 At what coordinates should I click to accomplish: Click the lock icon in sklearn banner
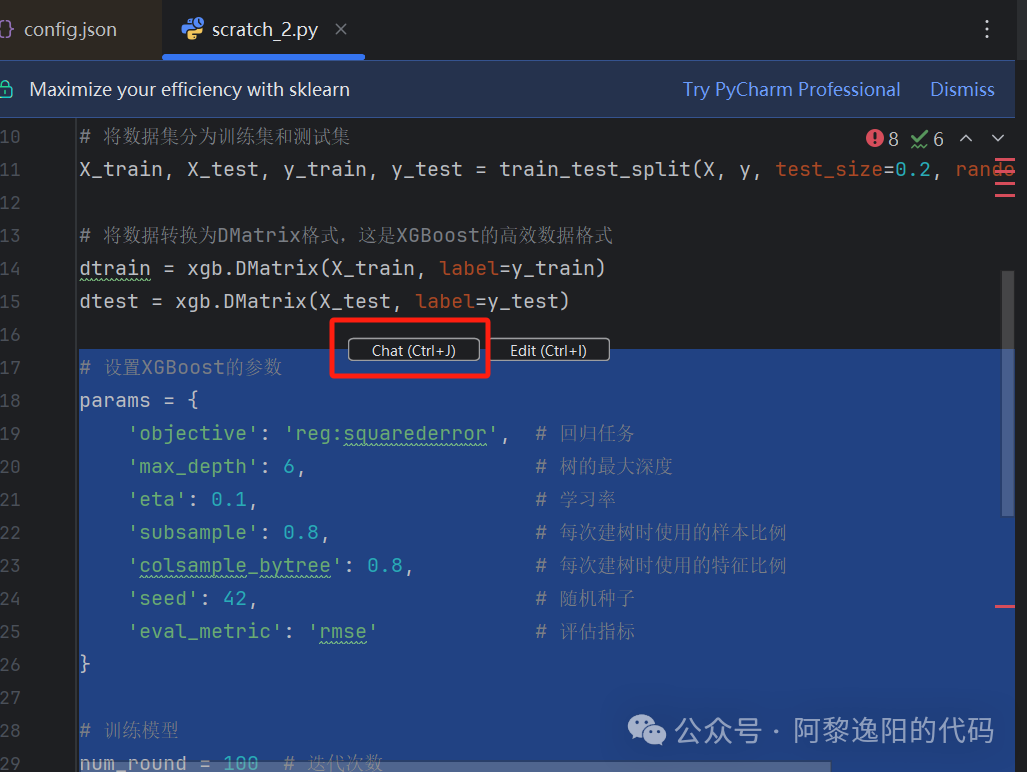click(x=7, y=89)
